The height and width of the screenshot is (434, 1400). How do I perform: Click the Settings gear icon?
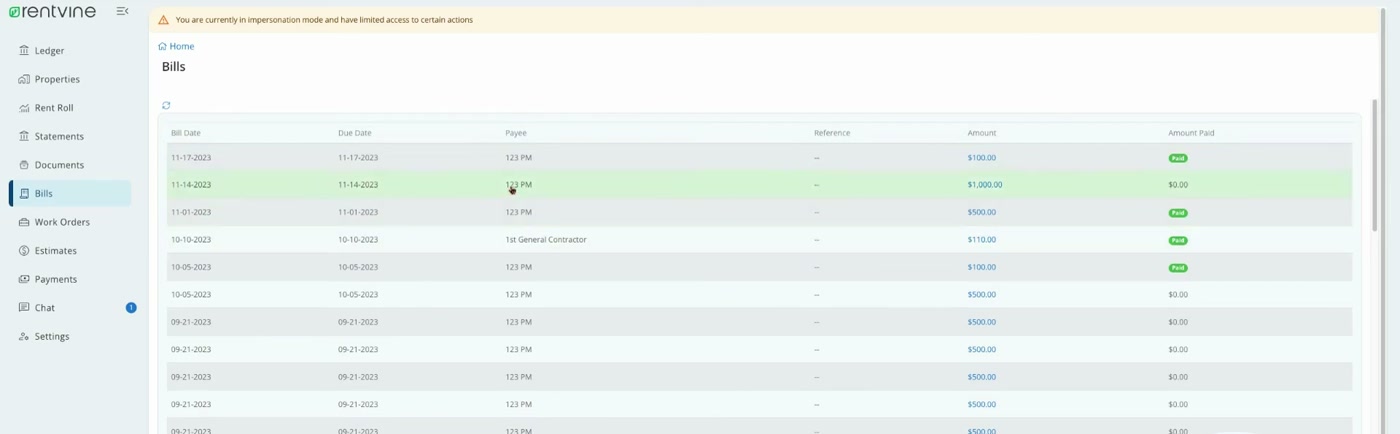pos(24,337)
